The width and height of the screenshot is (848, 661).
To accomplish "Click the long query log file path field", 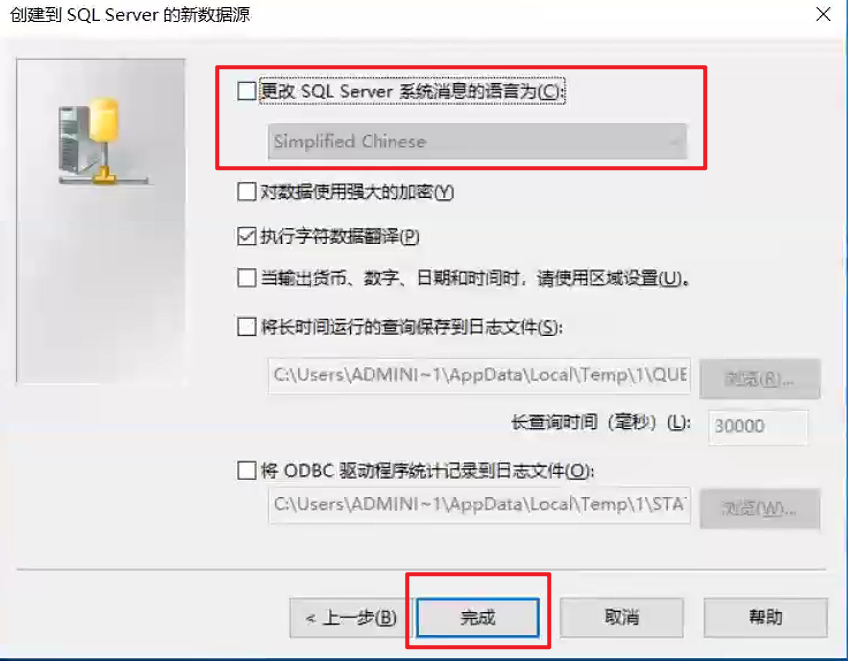I will 479,375.
